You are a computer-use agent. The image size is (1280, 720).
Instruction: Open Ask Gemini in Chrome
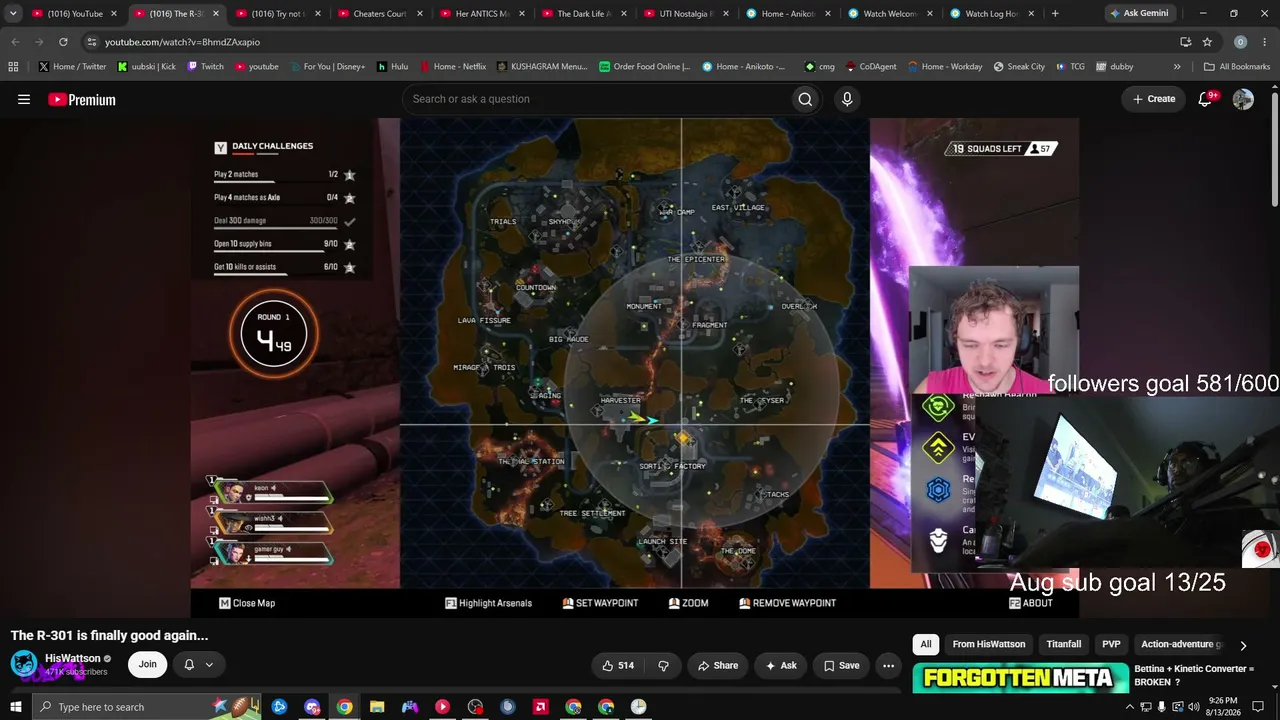click(x=1139, y=14)
